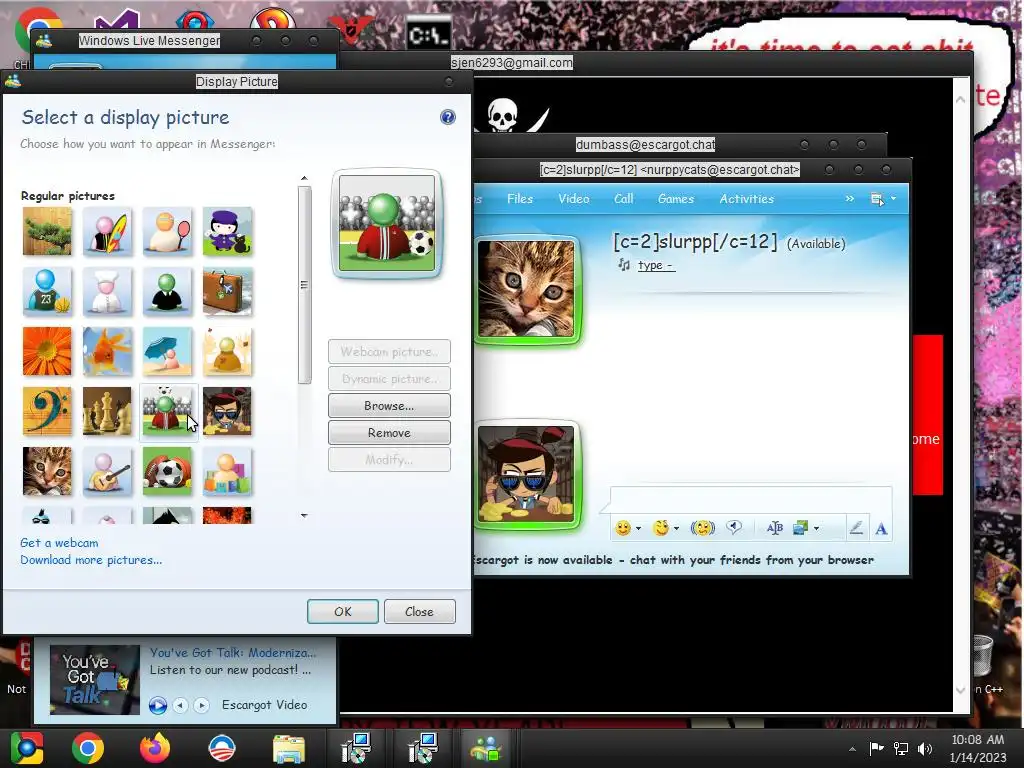Image resolution: width=1024 pixels, height=768 pixels.
Task: Open You've Got Talk headline link
Action: (x=233, y=652)
